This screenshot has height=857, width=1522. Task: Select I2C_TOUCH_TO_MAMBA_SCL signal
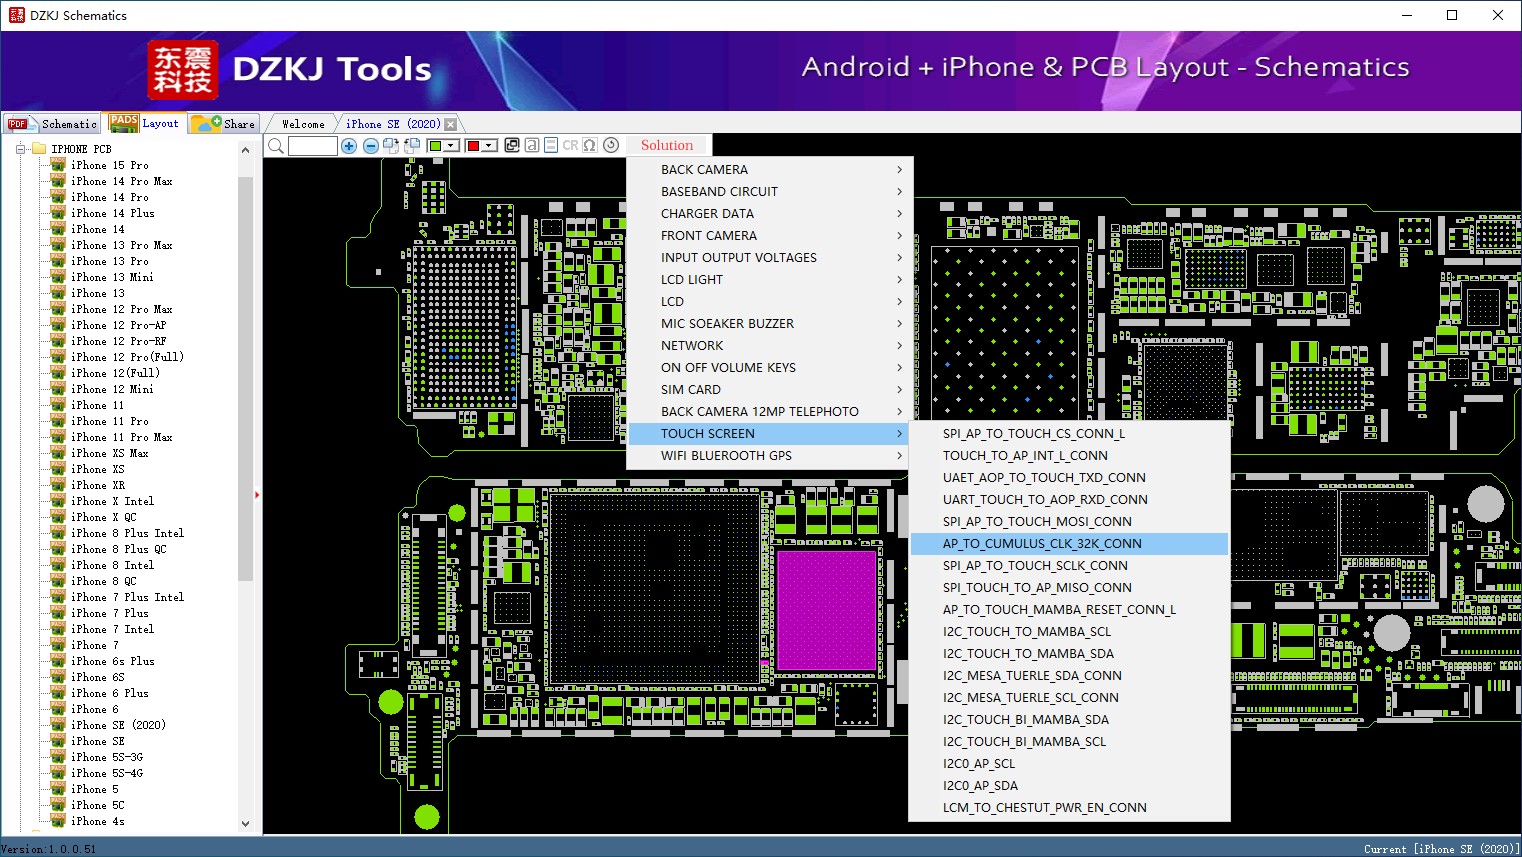tap(1069, 632)
